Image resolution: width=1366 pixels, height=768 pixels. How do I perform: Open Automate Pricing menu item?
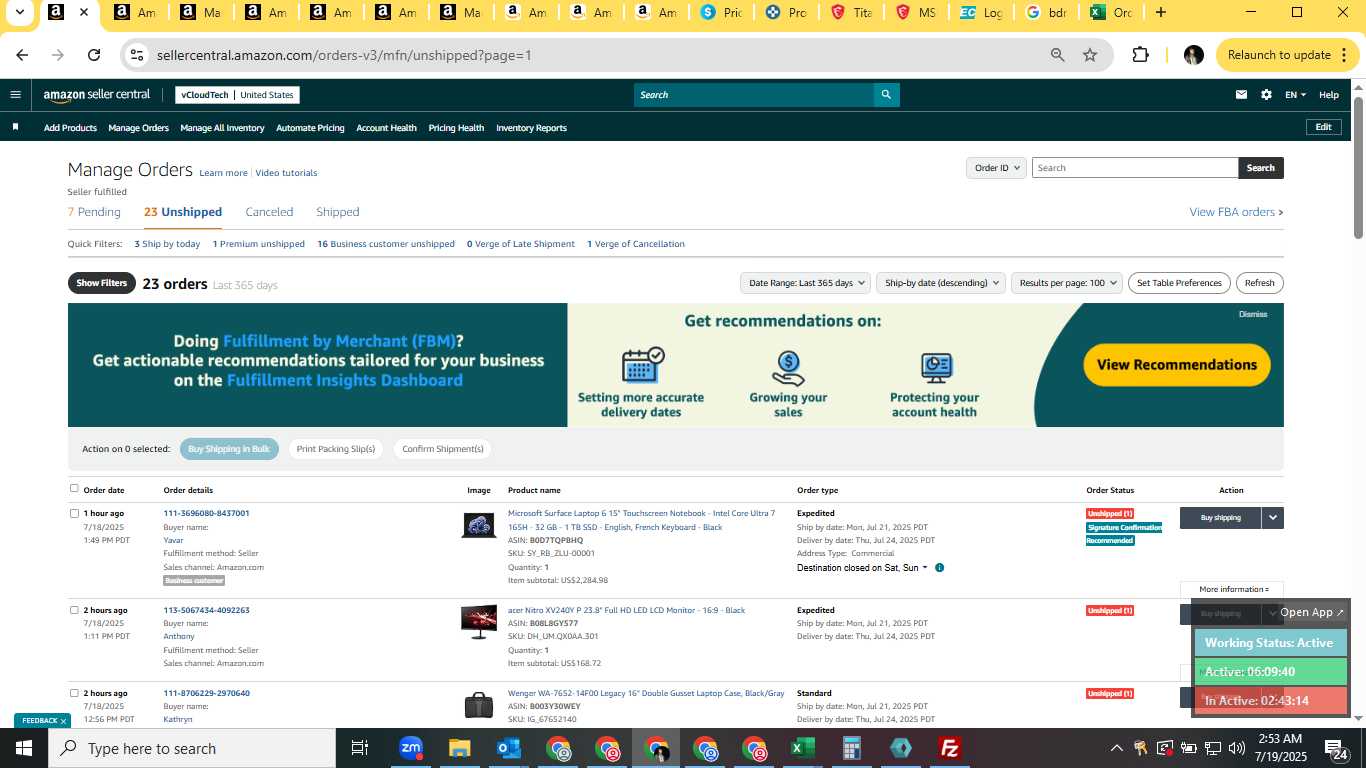(x=310, y=128)
